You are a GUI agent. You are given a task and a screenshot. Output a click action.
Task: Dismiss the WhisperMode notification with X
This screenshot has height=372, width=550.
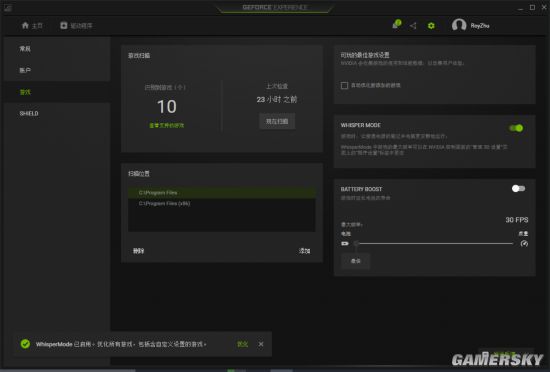tap(261, 344)
